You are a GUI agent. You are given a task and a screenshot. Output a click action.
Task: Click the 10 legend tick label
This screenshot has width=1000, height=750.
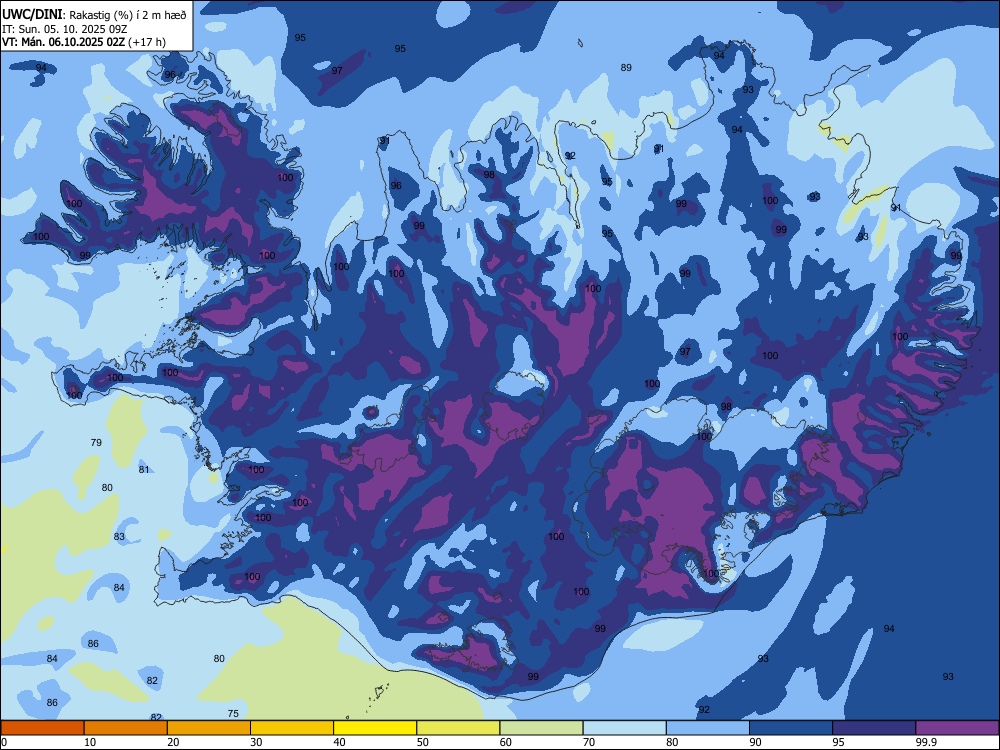90,742
